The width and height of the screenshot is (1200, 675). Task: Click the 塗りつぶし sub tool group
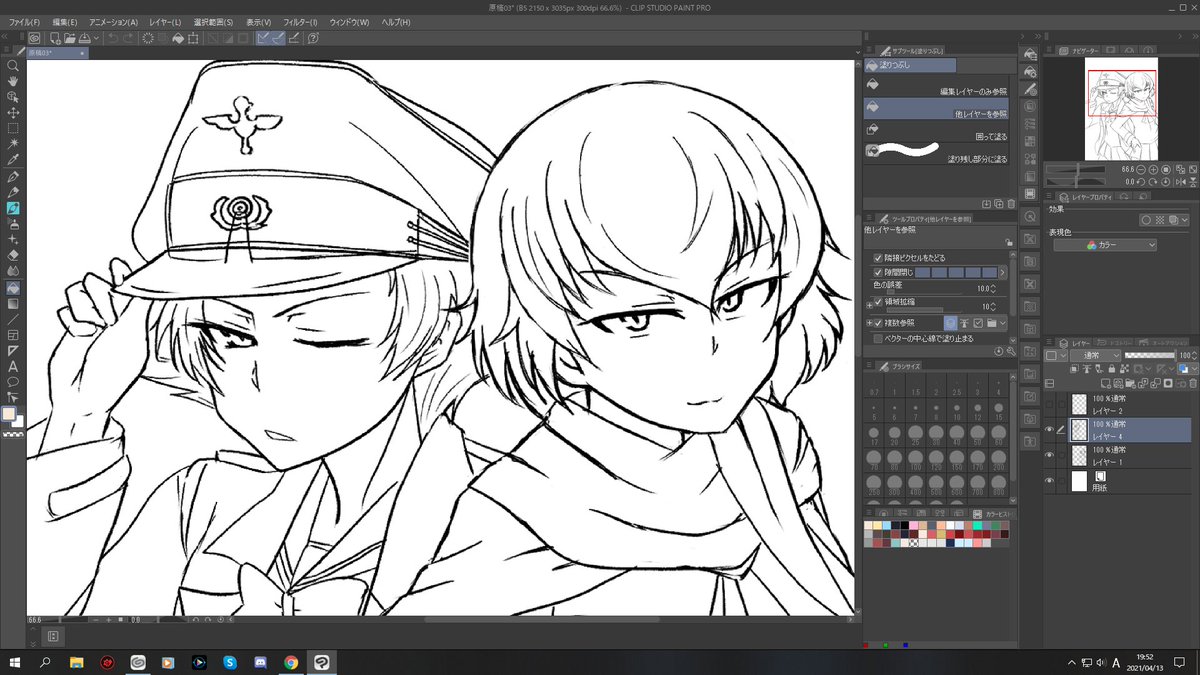(909, 65)
